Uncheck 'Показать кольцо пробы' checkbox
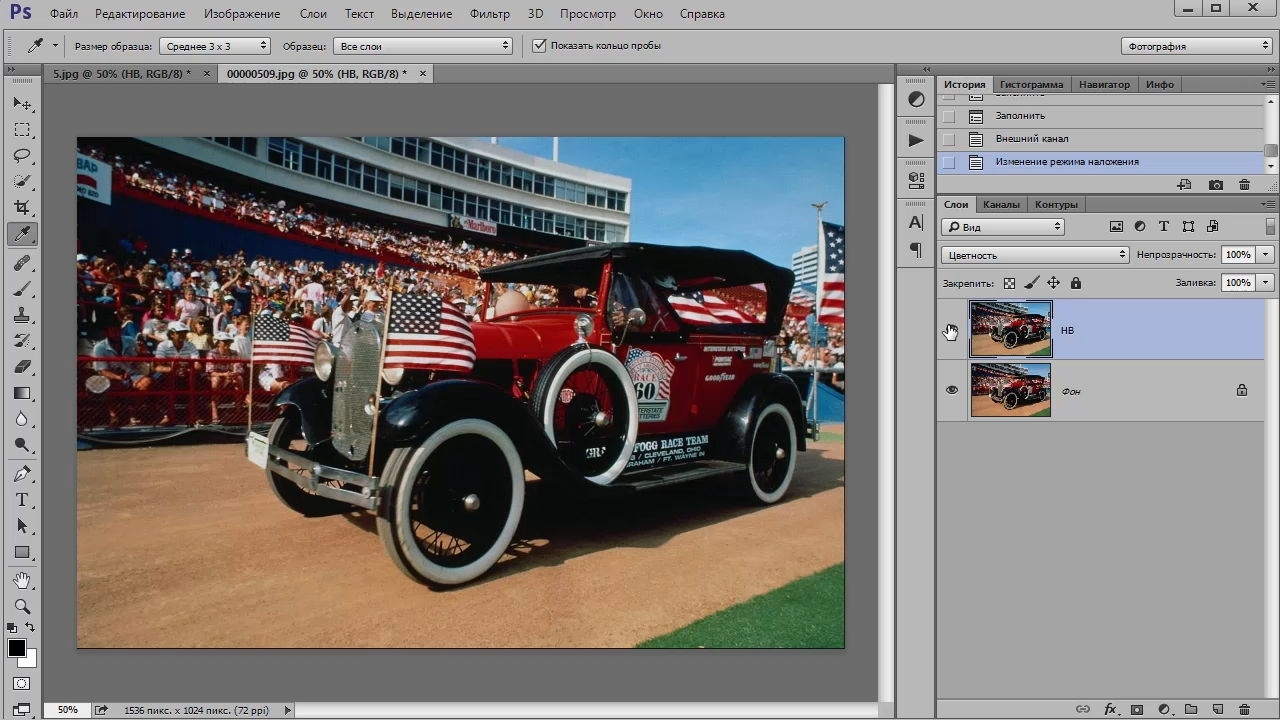The width and height of the screenshot is (1280, 720). [x=539, y=46]
